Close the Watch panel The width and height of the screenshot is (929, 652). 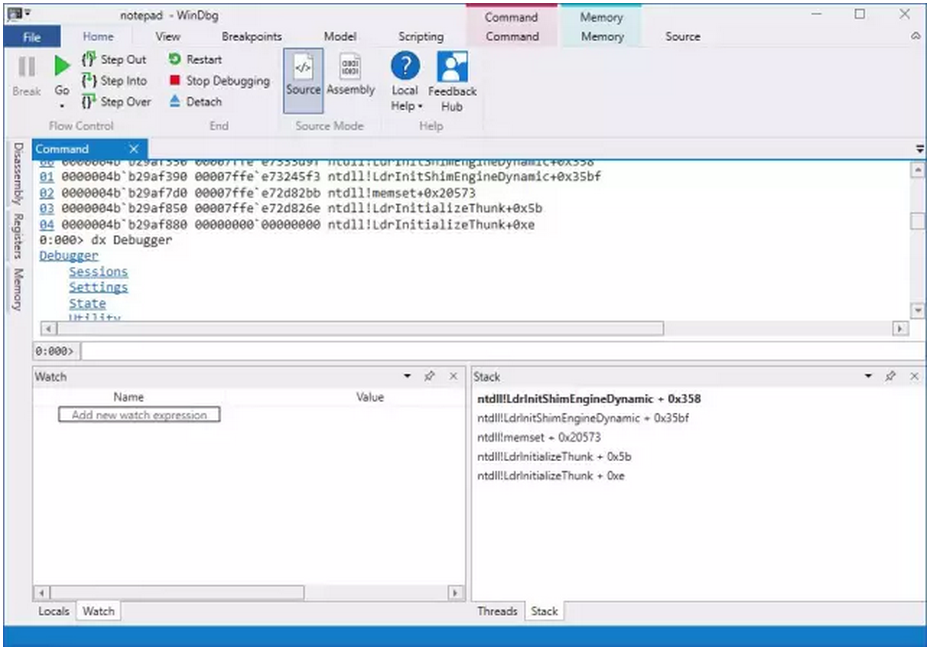pyautogui.click(x=453, y=376)
